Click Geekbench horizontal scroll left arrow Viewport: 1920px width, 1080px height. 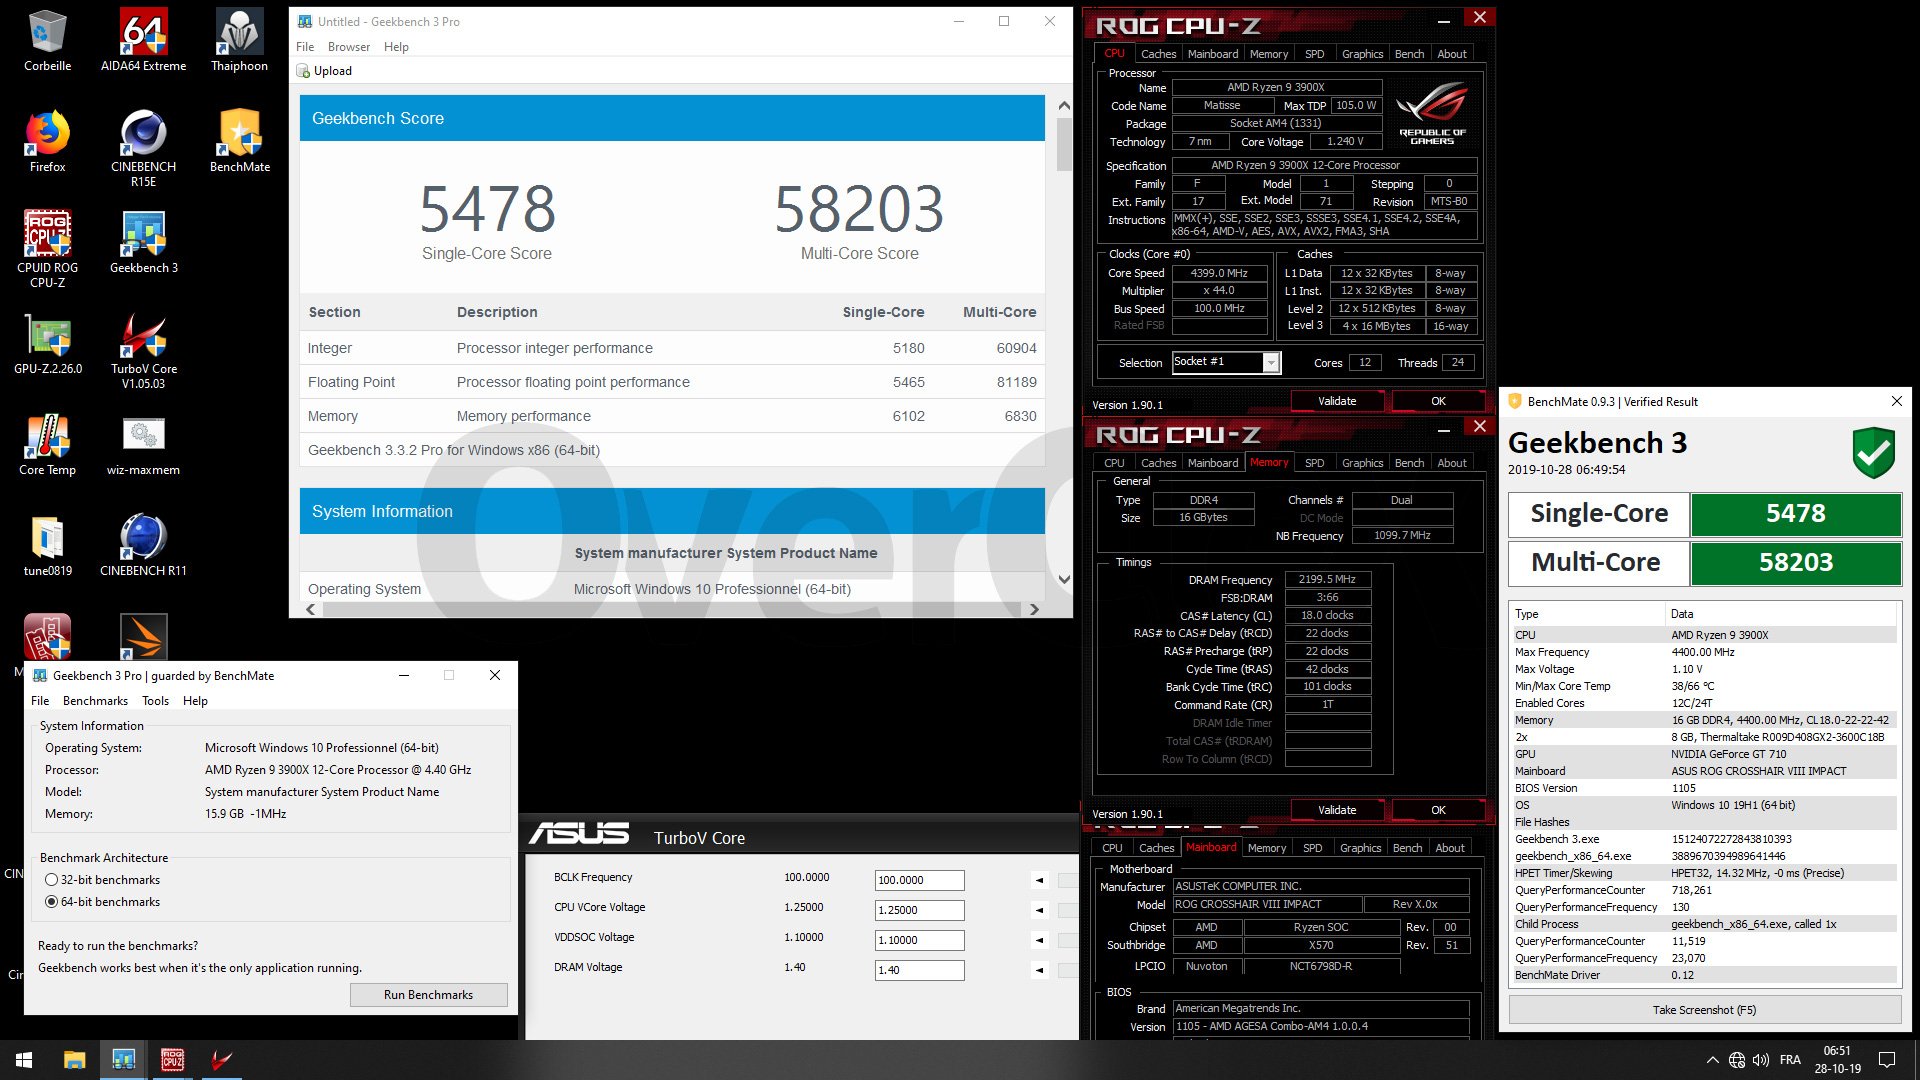[311, 609]
